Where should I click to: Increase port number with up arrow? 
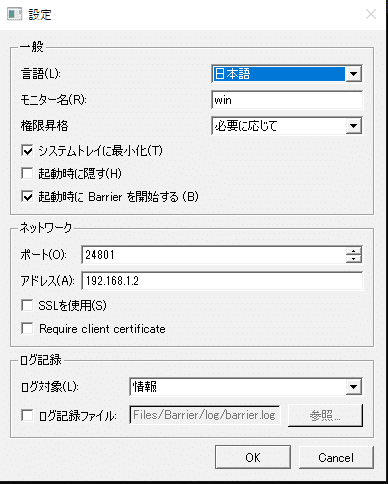click(353, 251)
